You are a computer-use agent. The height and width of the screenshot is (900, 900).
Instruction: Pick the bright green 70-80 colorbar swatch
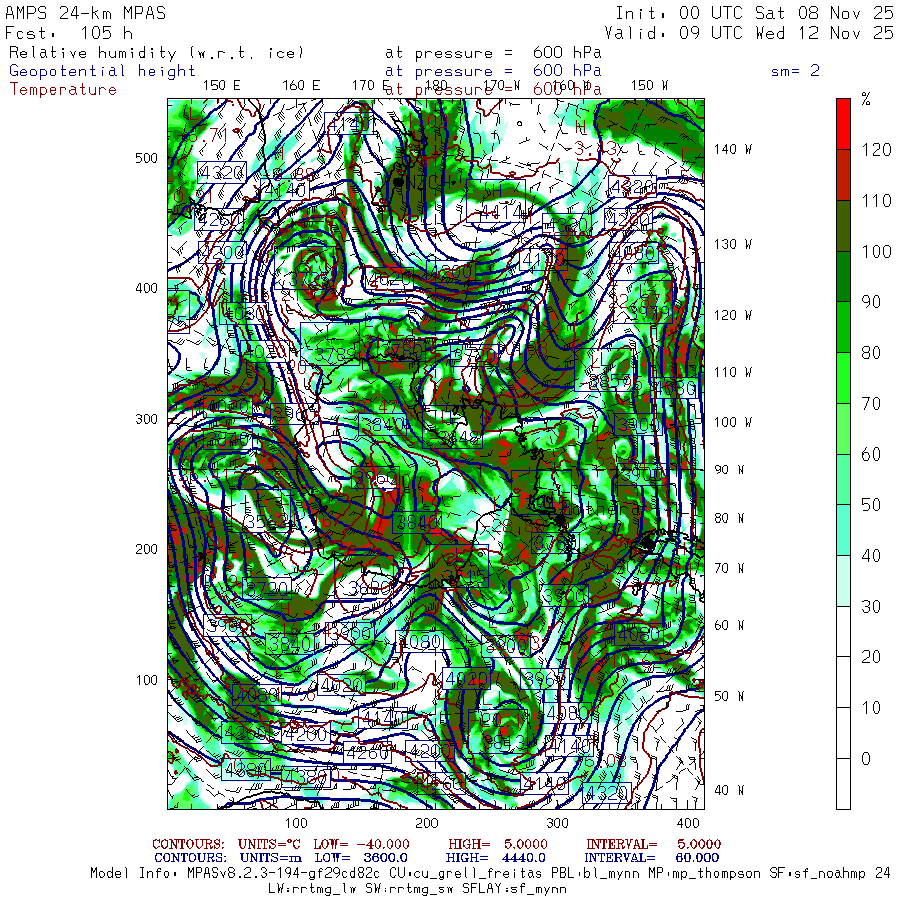[843, 378]
